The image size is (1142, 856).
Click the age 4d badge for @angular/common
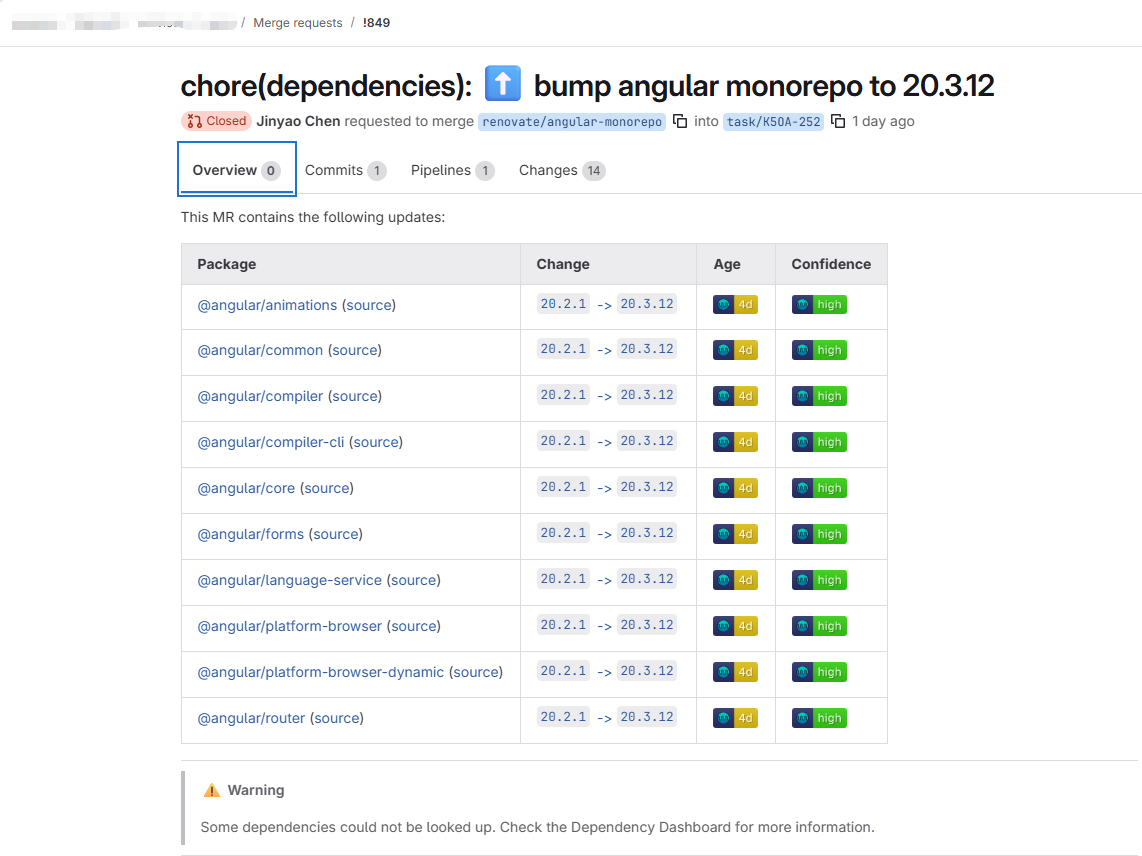(735, 350)
